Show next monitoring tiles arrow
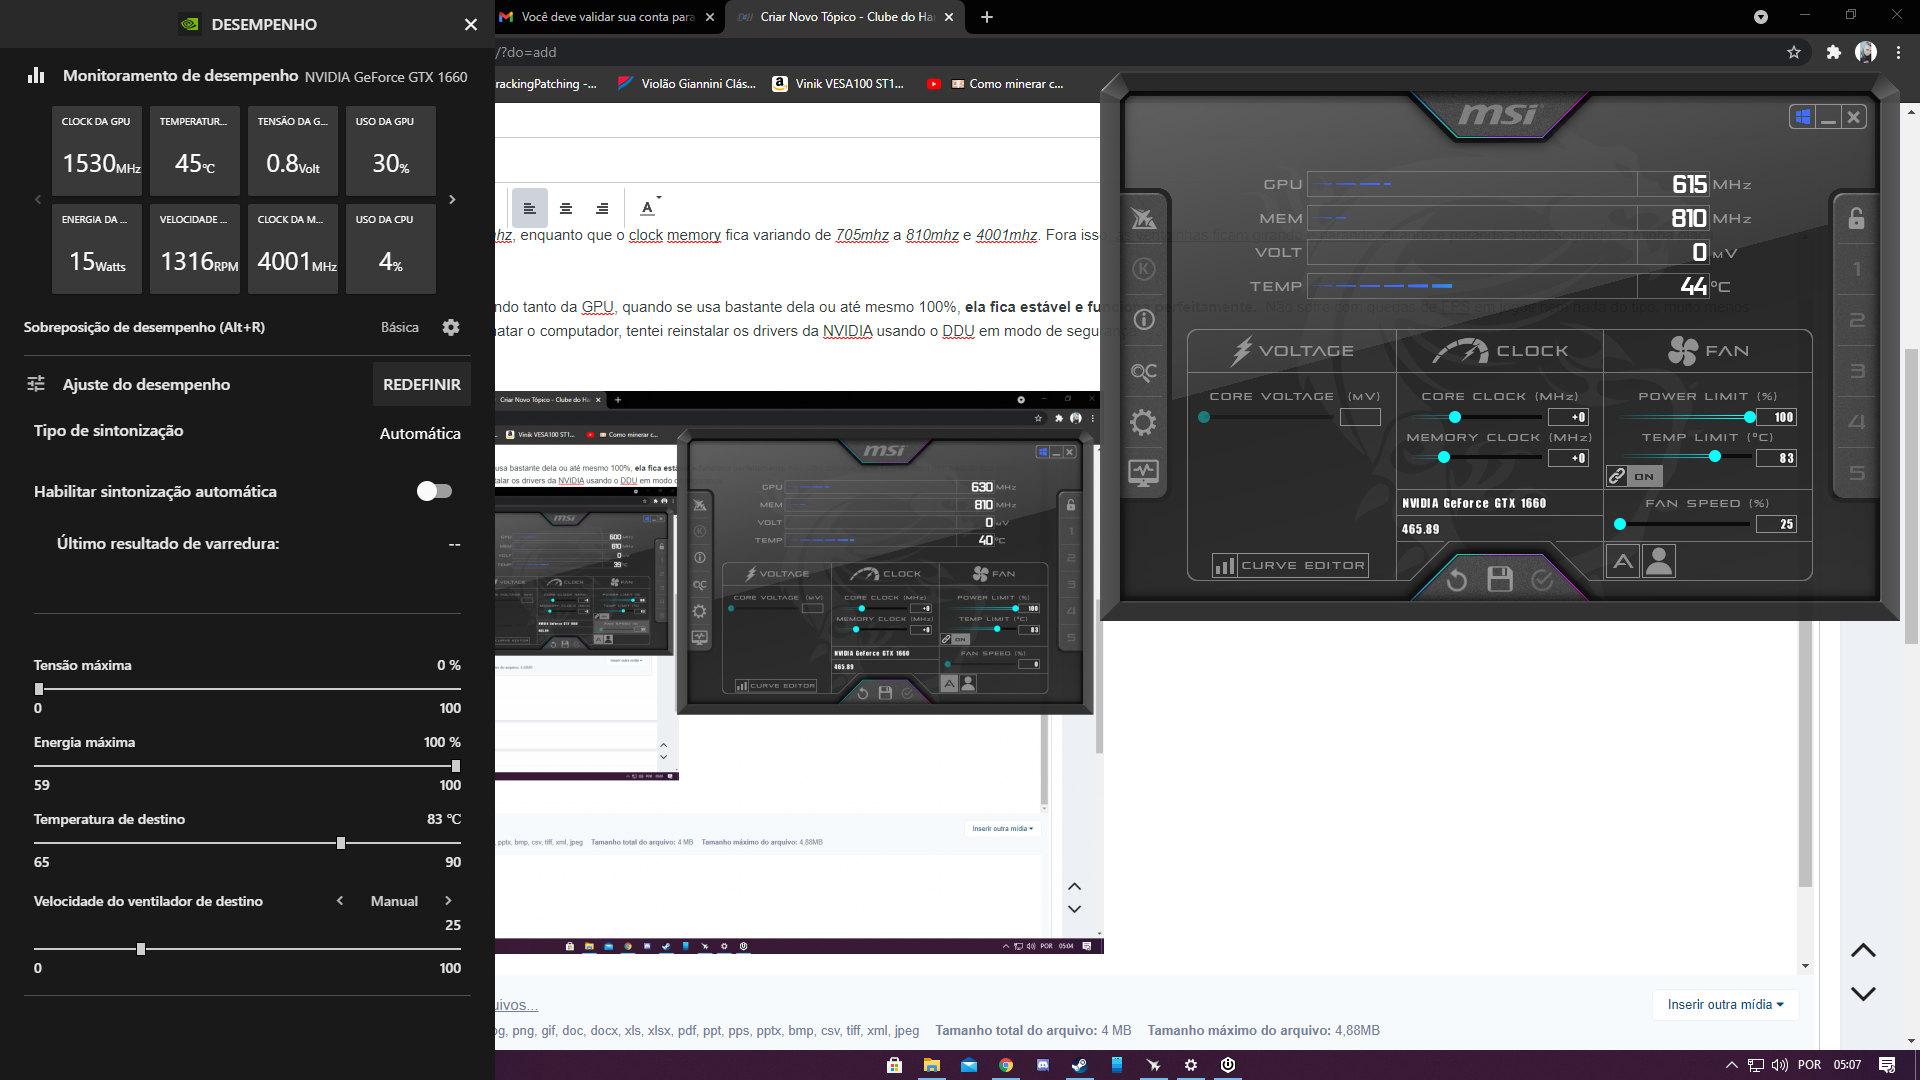 tap(452, 199)
